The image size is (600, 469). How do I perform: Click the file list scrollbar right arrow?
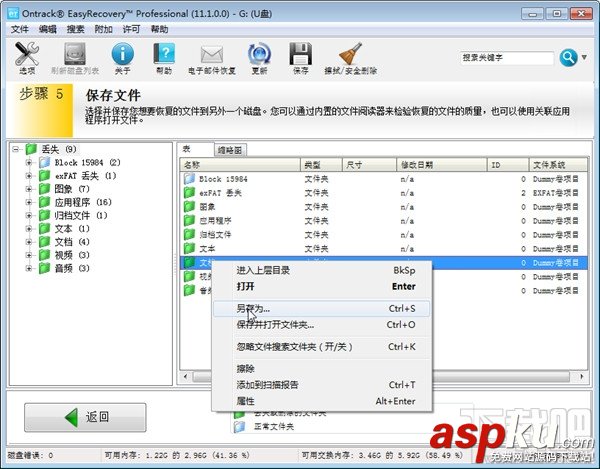pyautogui.click(x=582, y=376)
